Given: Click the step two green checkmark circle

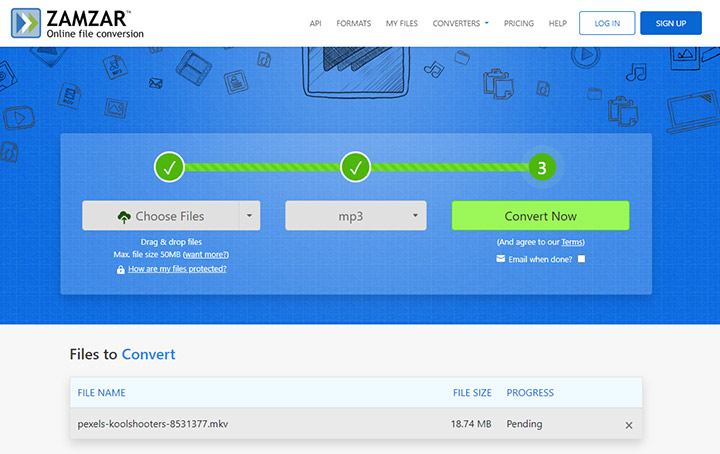Looking at the screenshot, I should click(355, 167).
